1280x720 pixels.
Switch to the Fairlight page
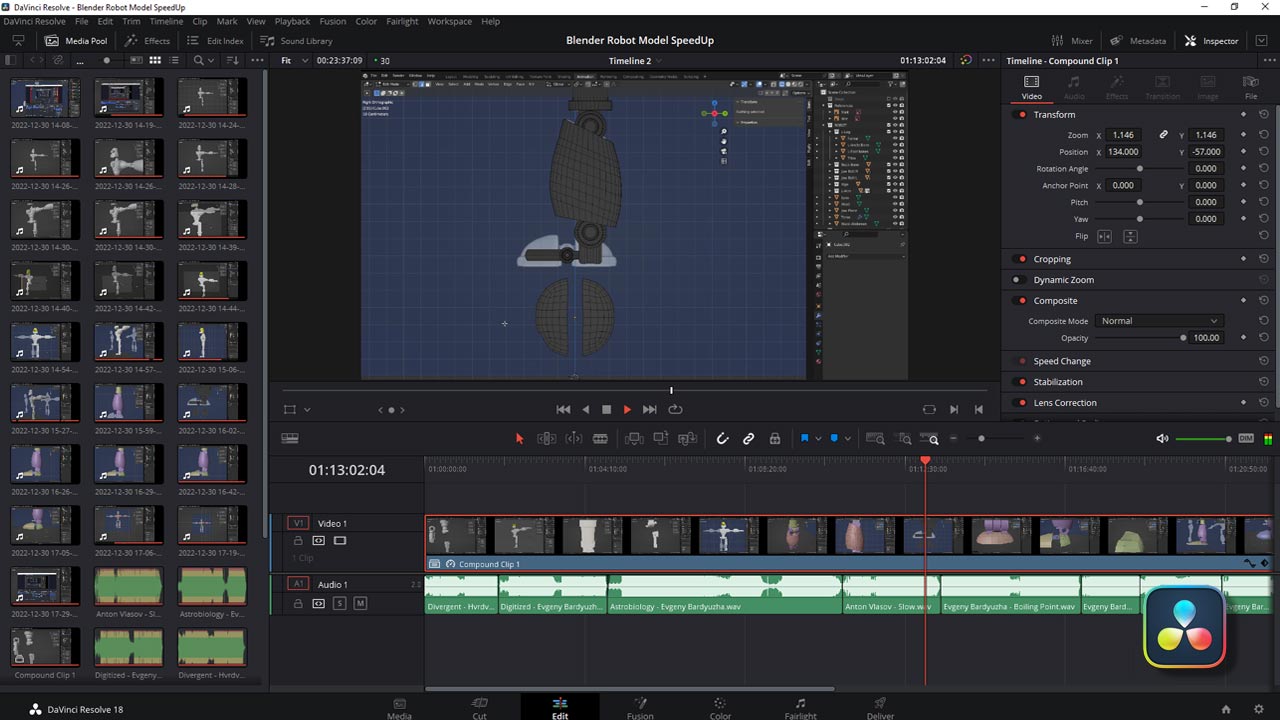click(800, 708)
